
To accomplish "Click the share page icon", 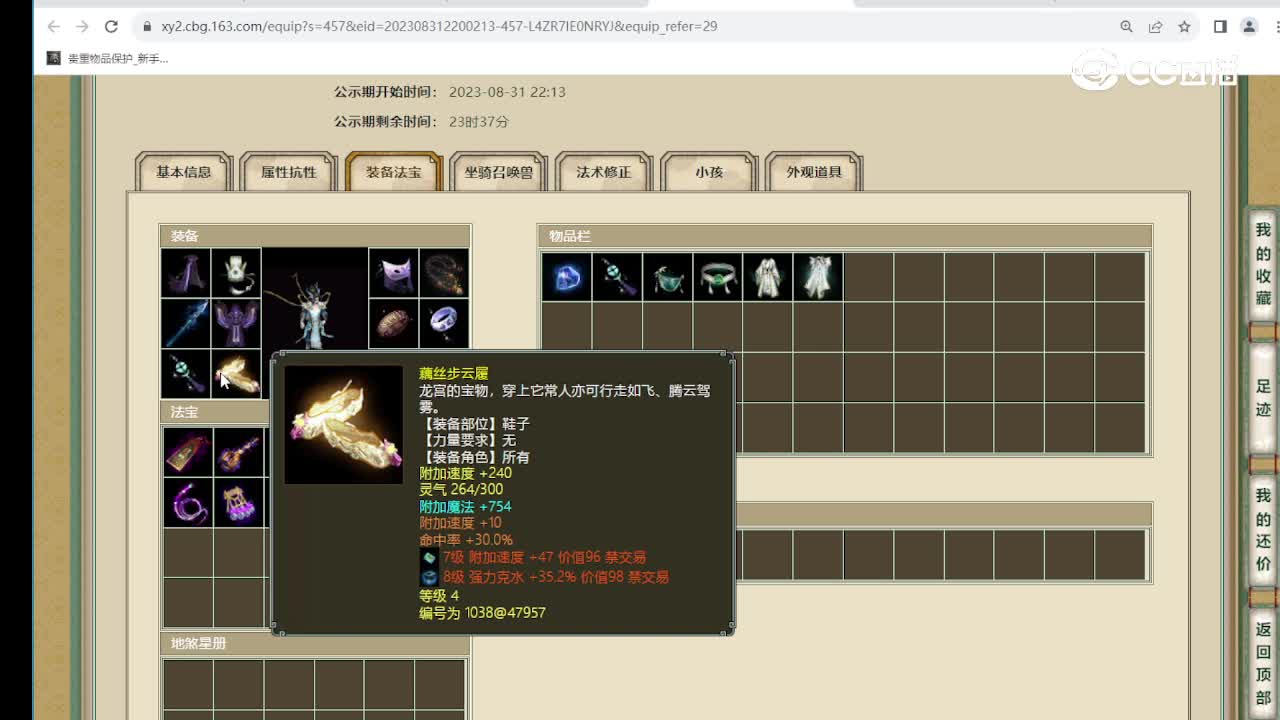I will (1155, 27).
